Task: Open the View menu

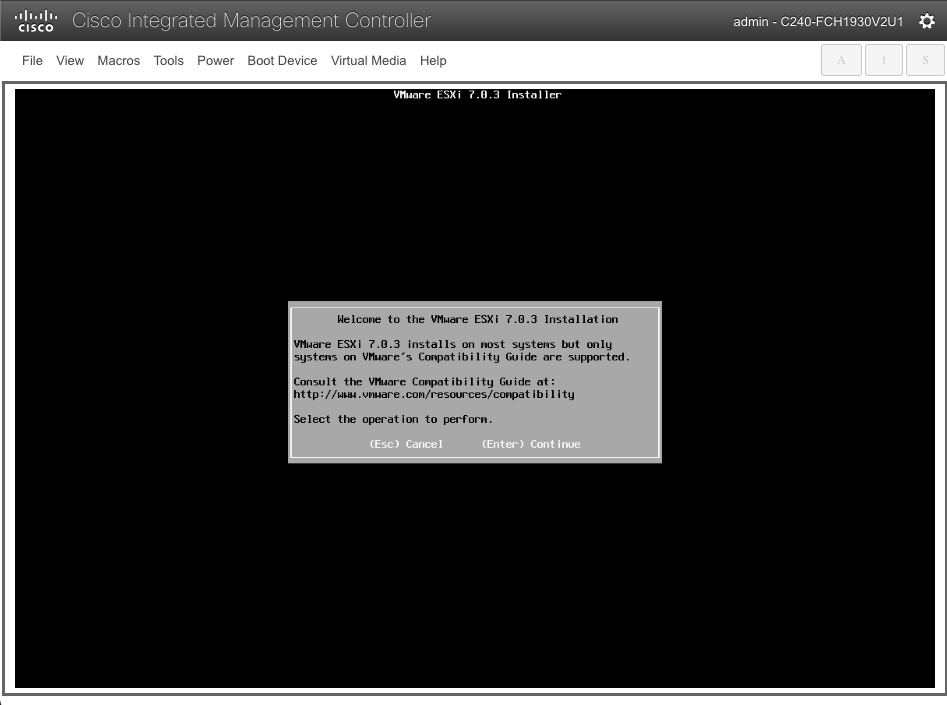Action: 70,60
